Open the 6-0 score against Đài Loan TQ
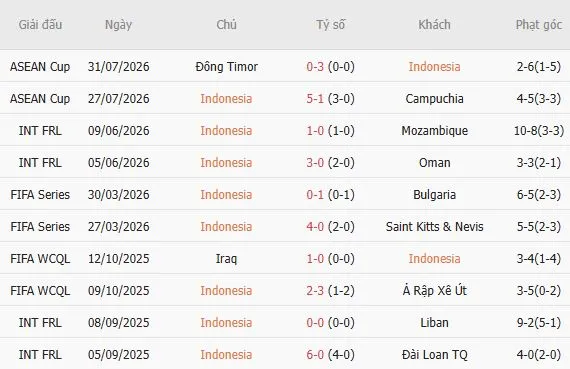The height and width of the screenshot is (369, 570). [315, 355]
